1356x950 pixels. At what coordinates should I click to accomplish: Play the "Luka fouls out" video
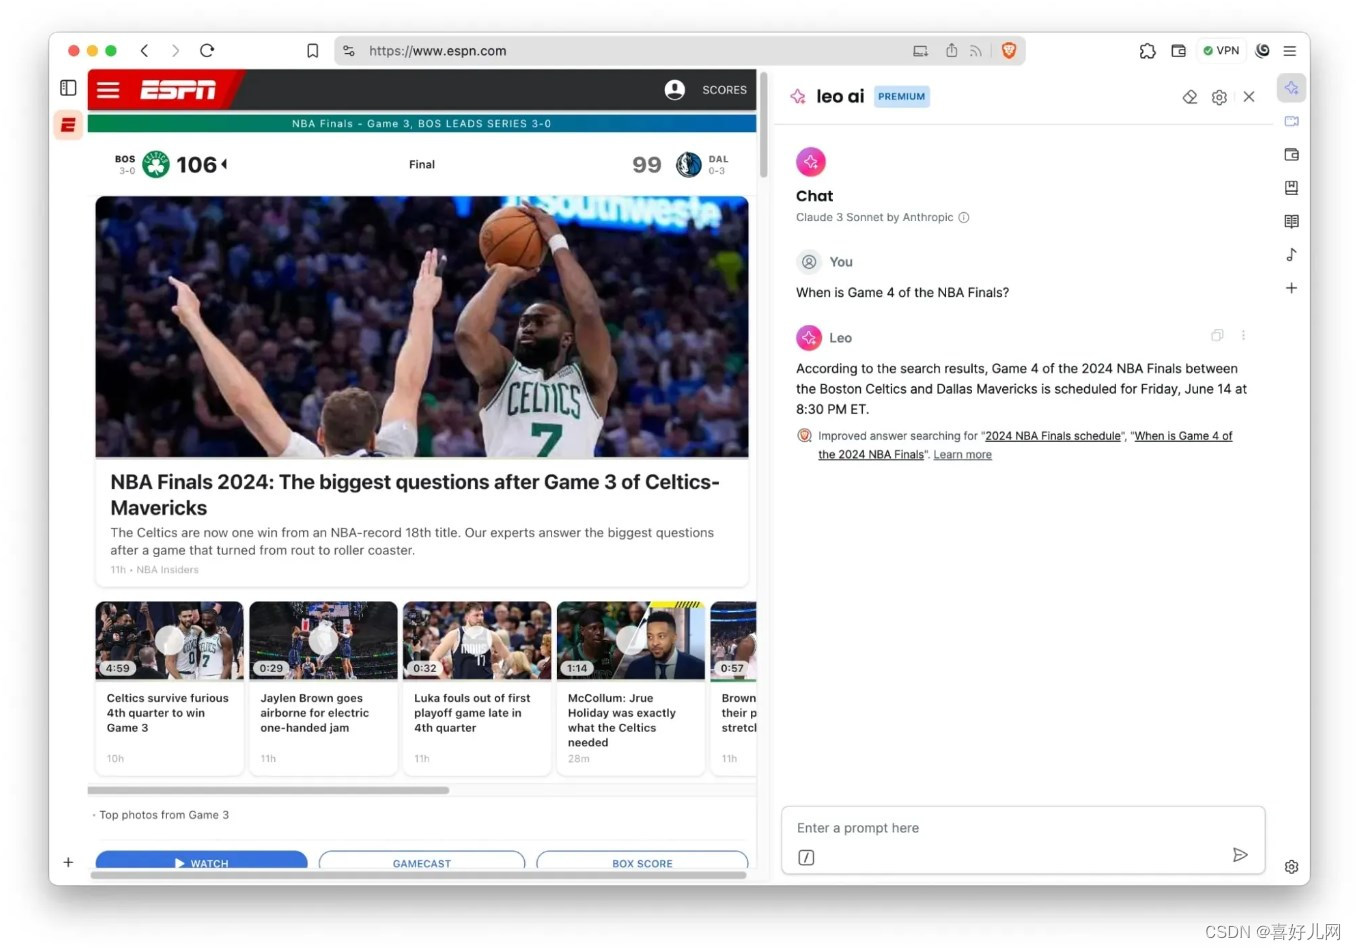coord(477,640)
